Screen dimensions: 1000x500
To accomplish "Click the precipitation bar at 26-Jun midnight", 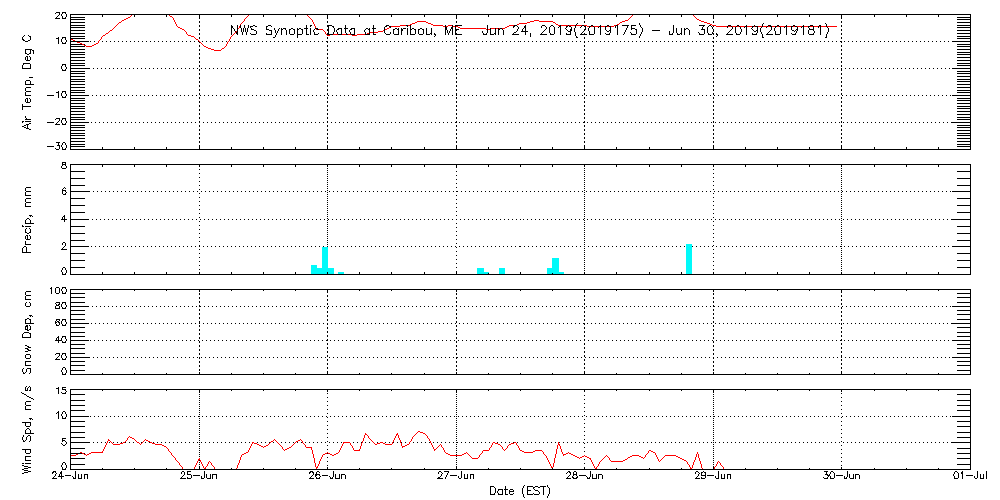I will coord(325,260).
